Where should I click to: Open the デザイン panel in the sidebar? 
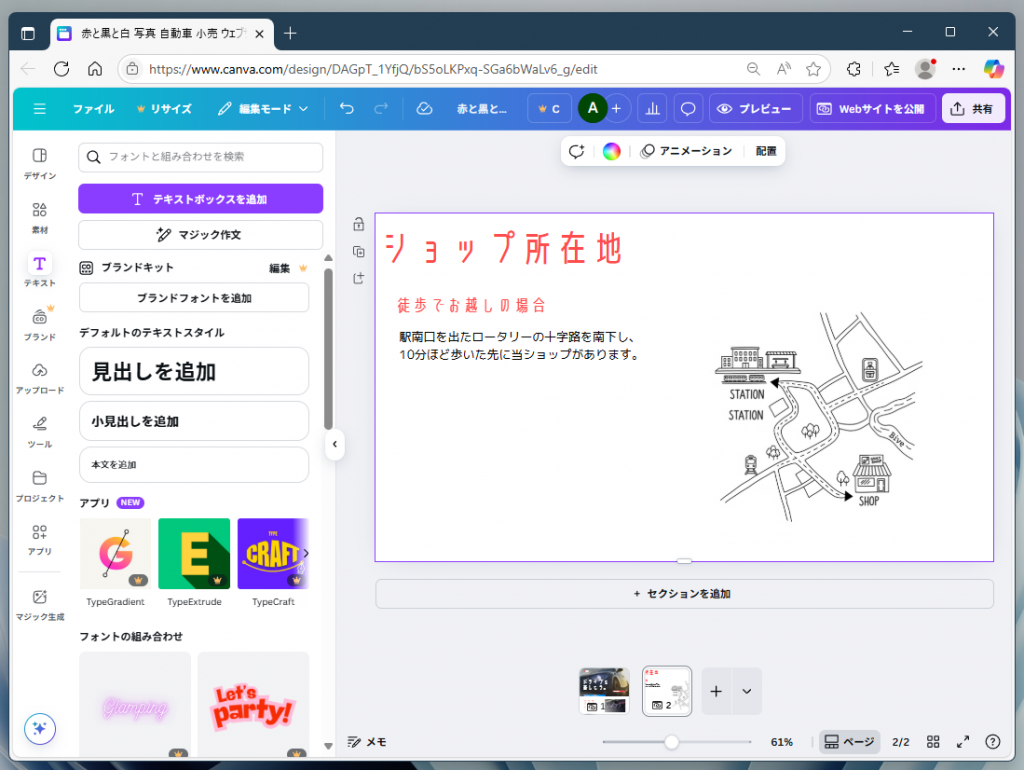click(39, 163)
